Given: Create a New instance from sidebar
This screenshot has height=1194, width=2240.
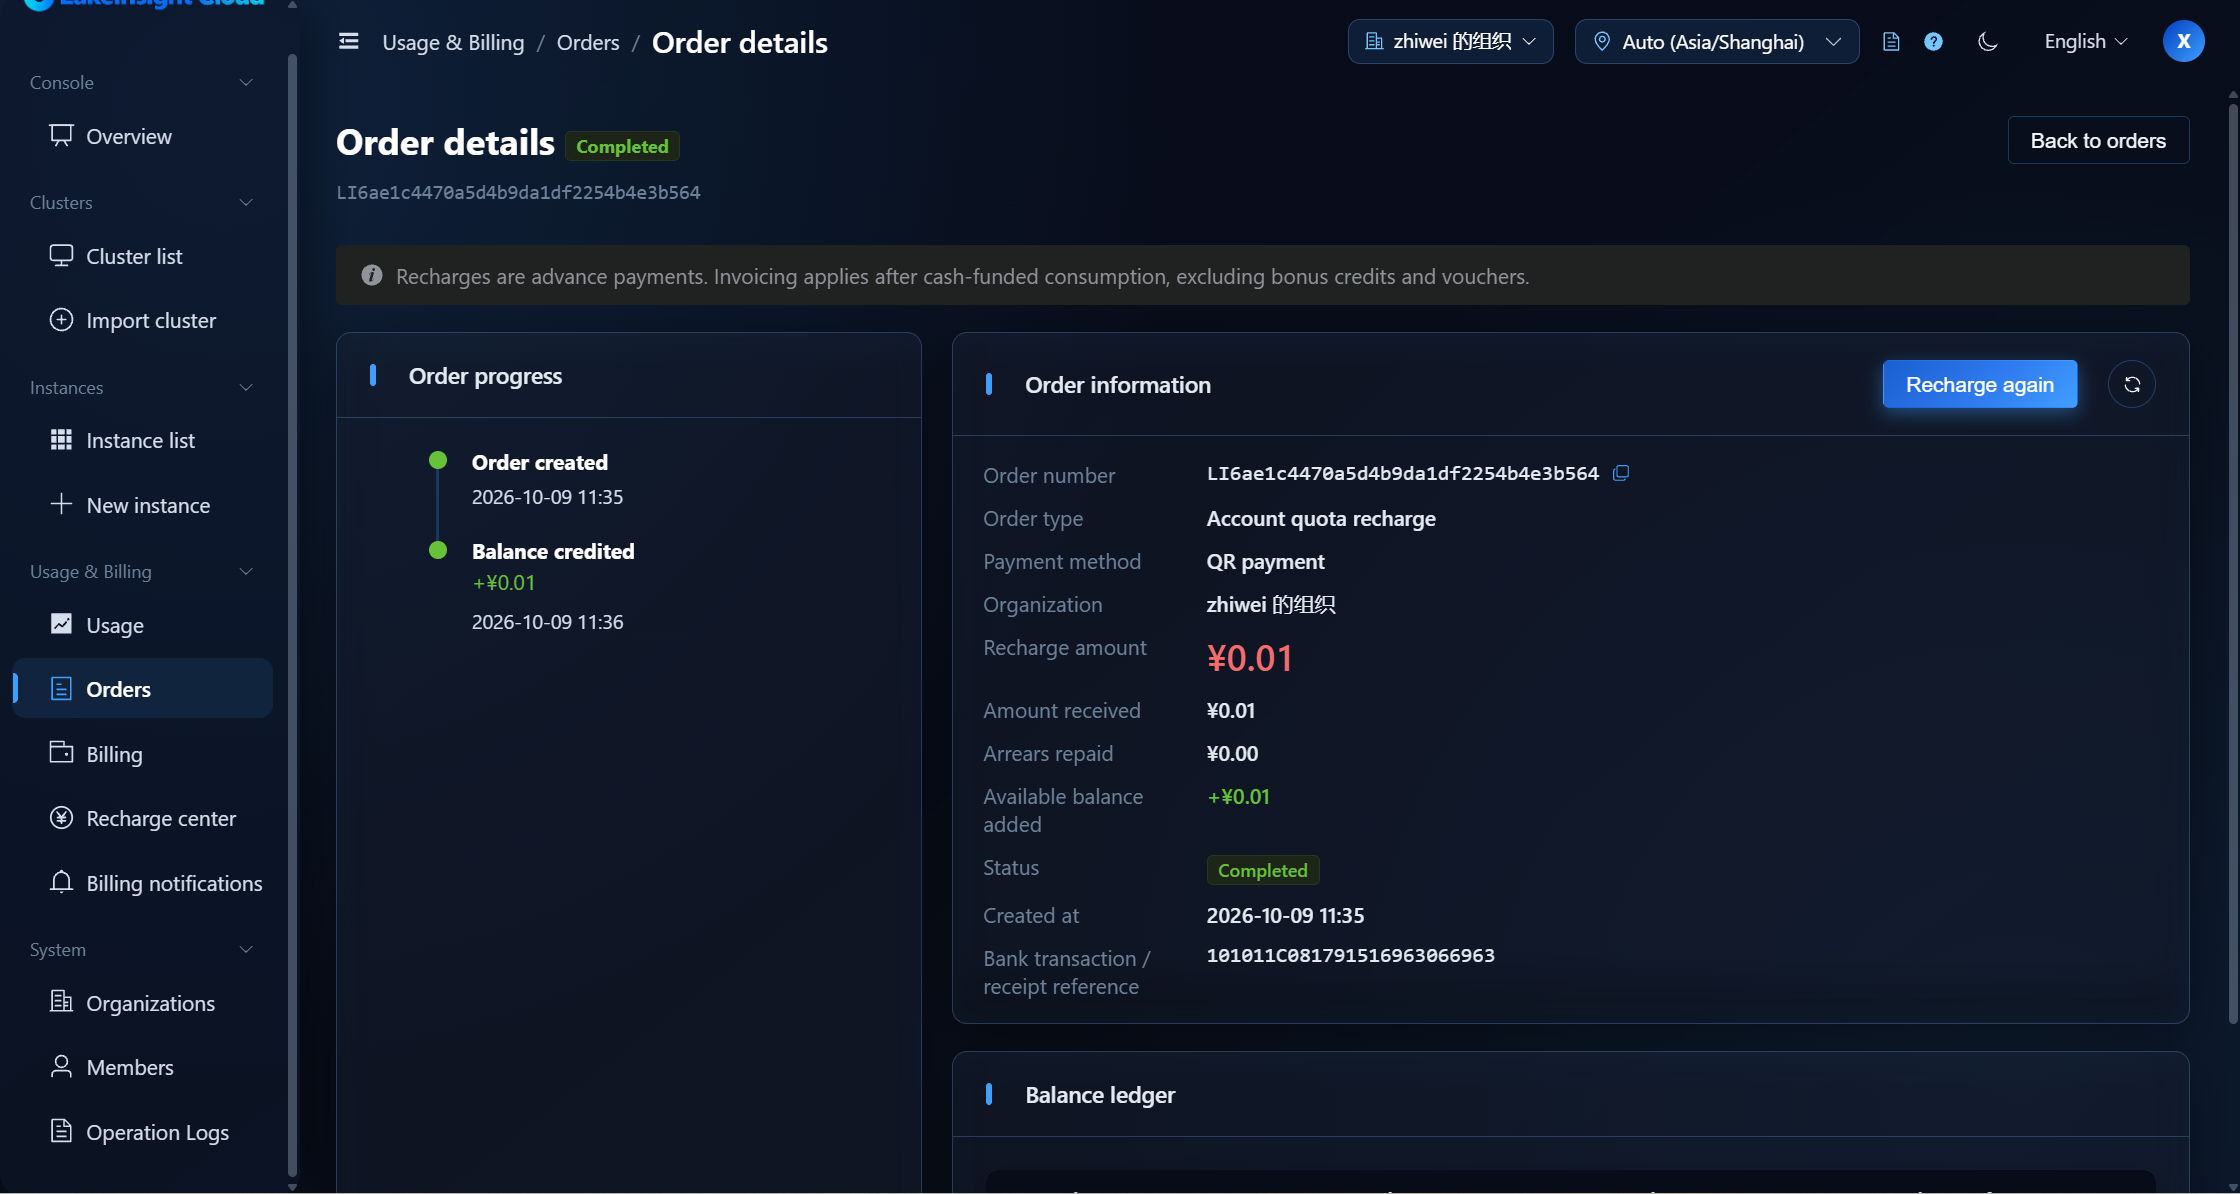Looking at the screenshot, I should click(142, 505).
